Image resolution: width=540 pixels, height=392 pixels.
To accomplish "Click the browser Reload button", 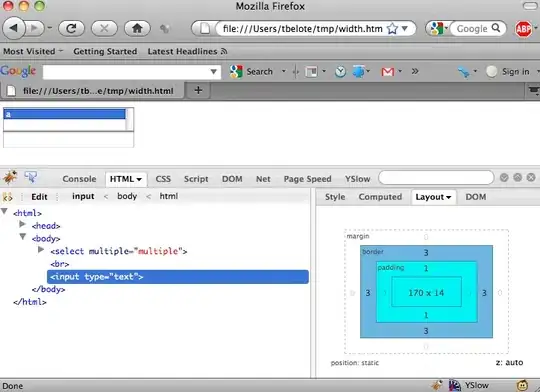I will click(x=71, y=28).
